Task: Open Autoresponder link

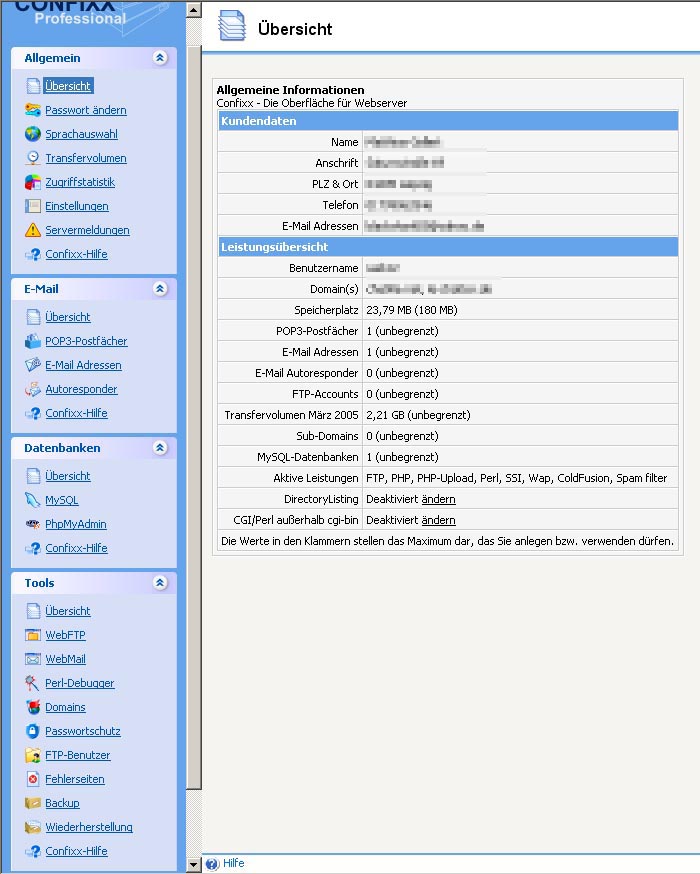Action: [81, 389]
